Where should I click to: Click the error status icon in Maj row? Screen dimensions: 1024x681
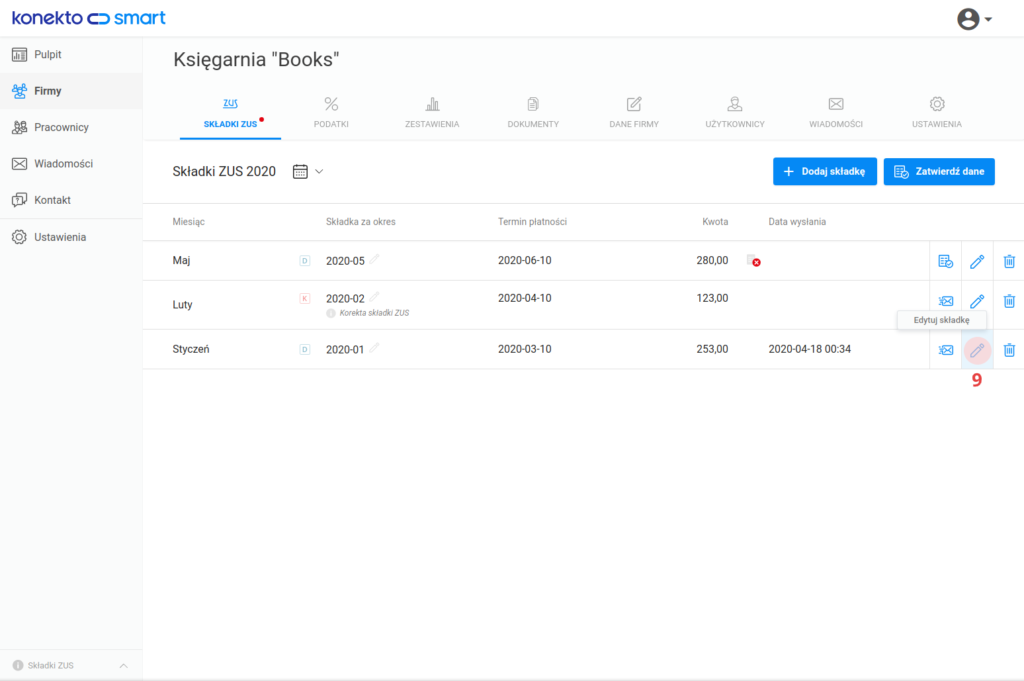(x=754, y=261)
